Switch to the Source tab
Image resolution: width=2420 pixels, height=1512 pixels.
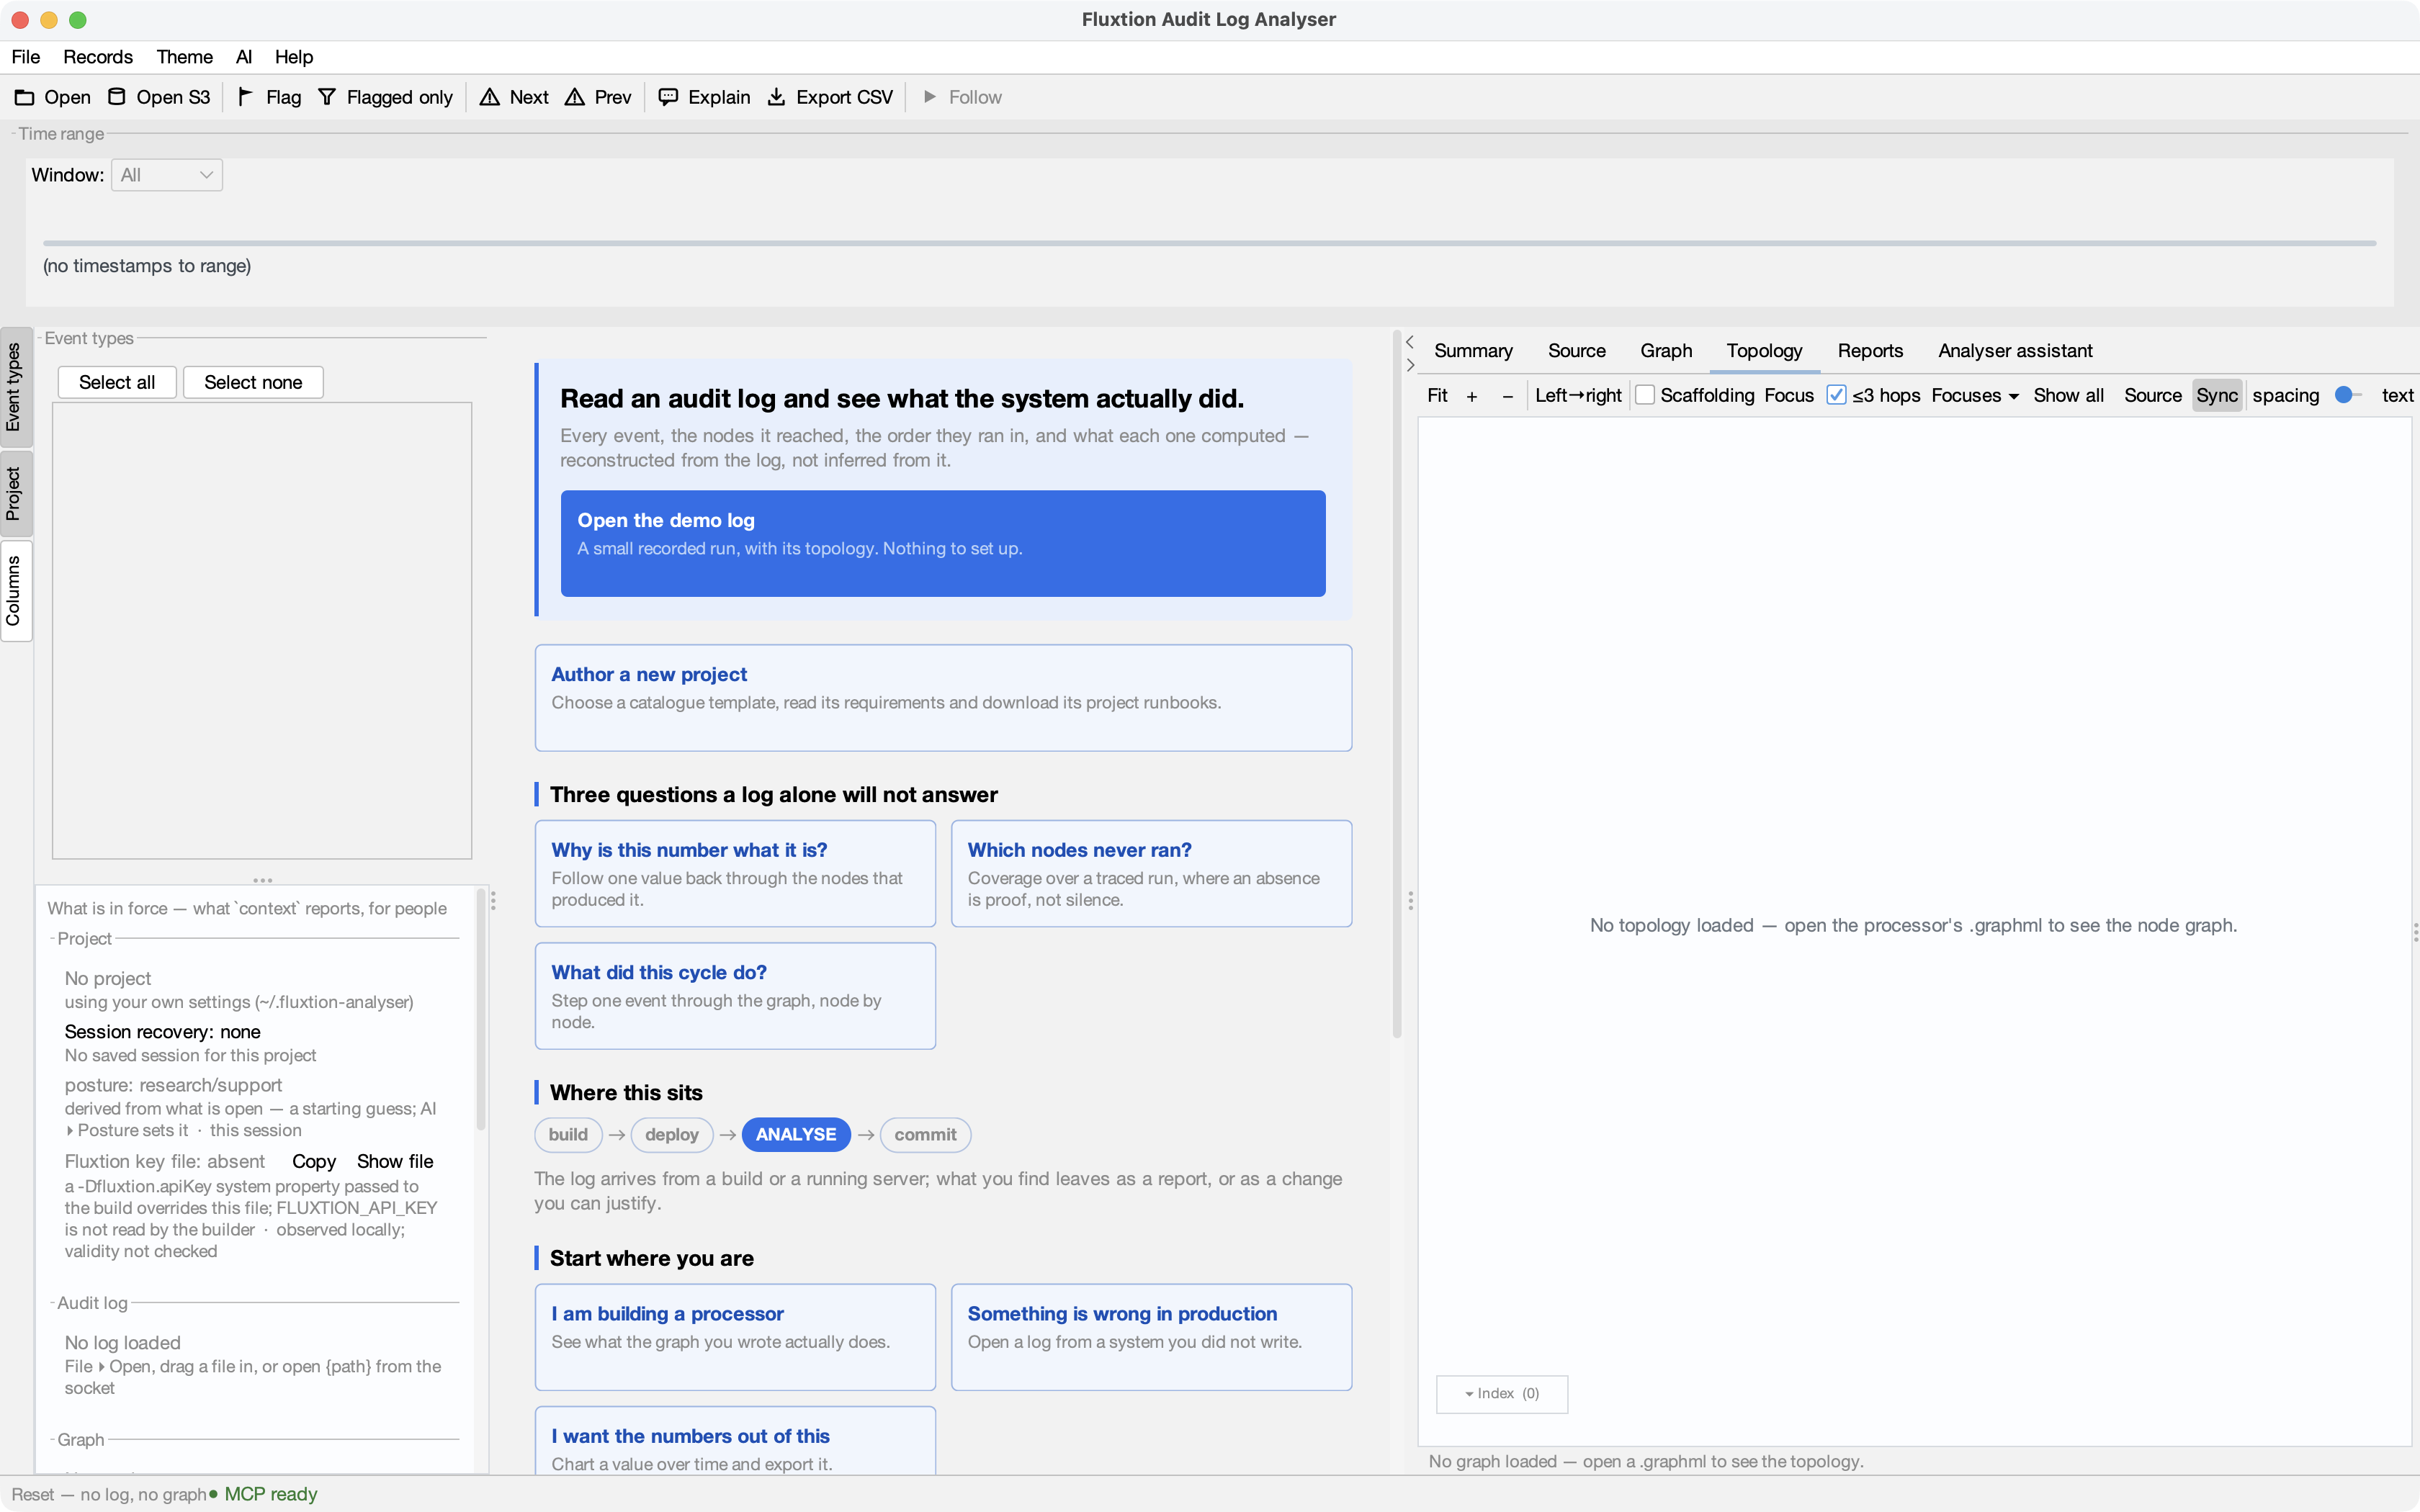1577,351
